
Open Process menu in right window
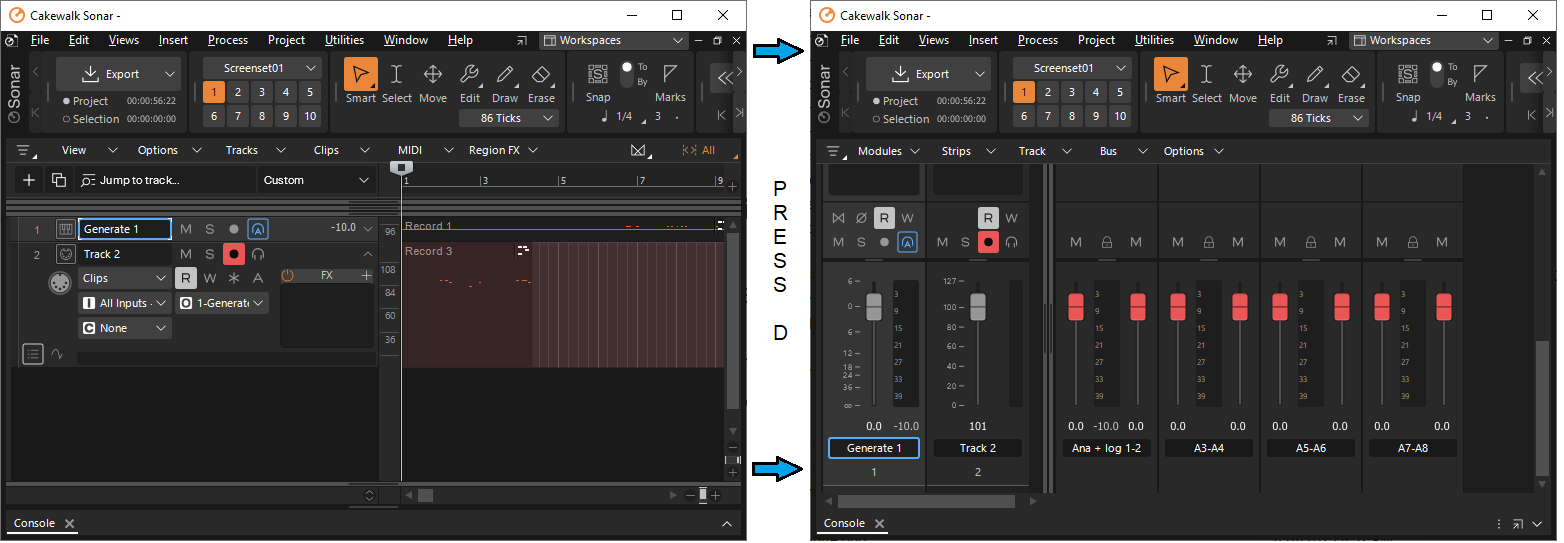point(1038,40)
